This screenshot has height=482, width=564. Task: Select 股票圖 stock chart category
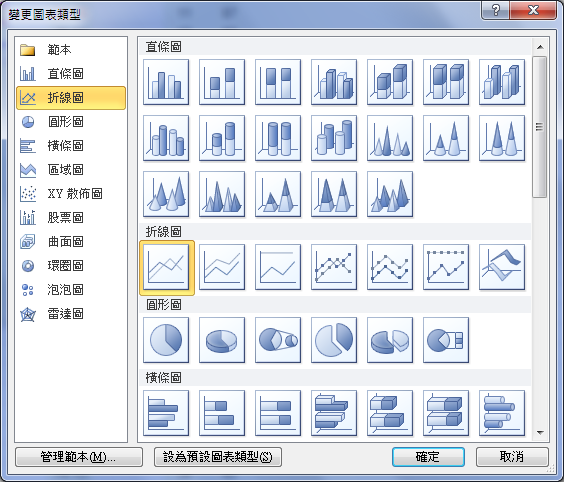pos(71,218)
